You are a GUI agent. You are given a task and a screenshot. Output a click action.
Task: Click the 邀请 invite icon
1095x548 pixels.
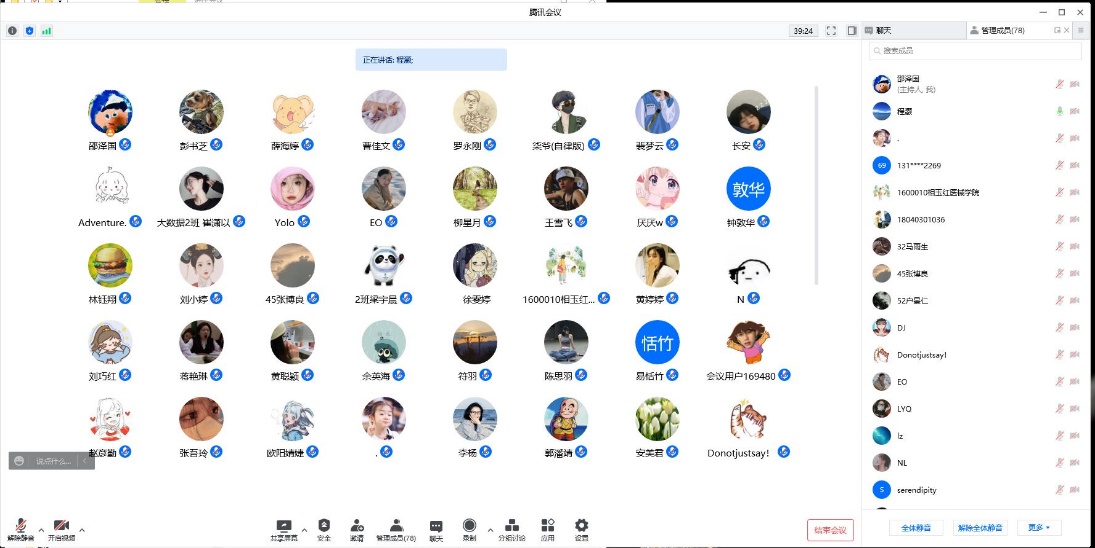pyautogui.click(x=356, y=528)
